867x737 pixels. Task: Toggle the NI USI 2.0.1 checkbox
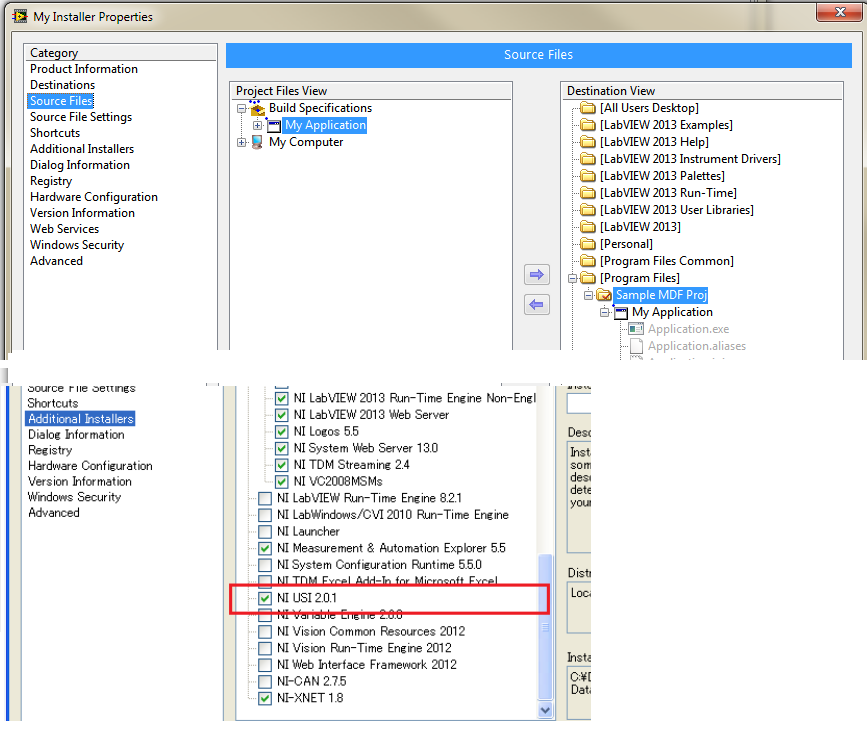tap(265, 598)
